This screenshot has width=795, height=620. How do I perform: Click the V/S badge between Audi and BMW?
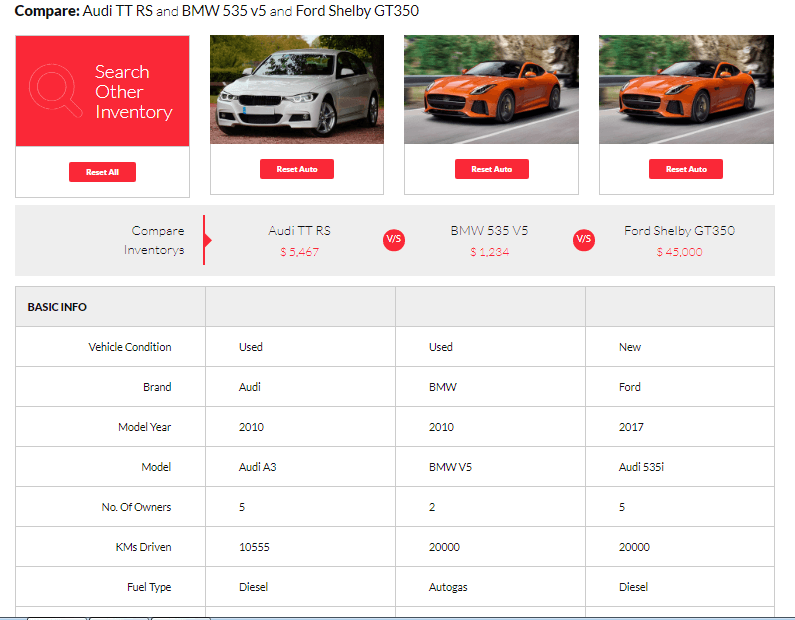394,240
